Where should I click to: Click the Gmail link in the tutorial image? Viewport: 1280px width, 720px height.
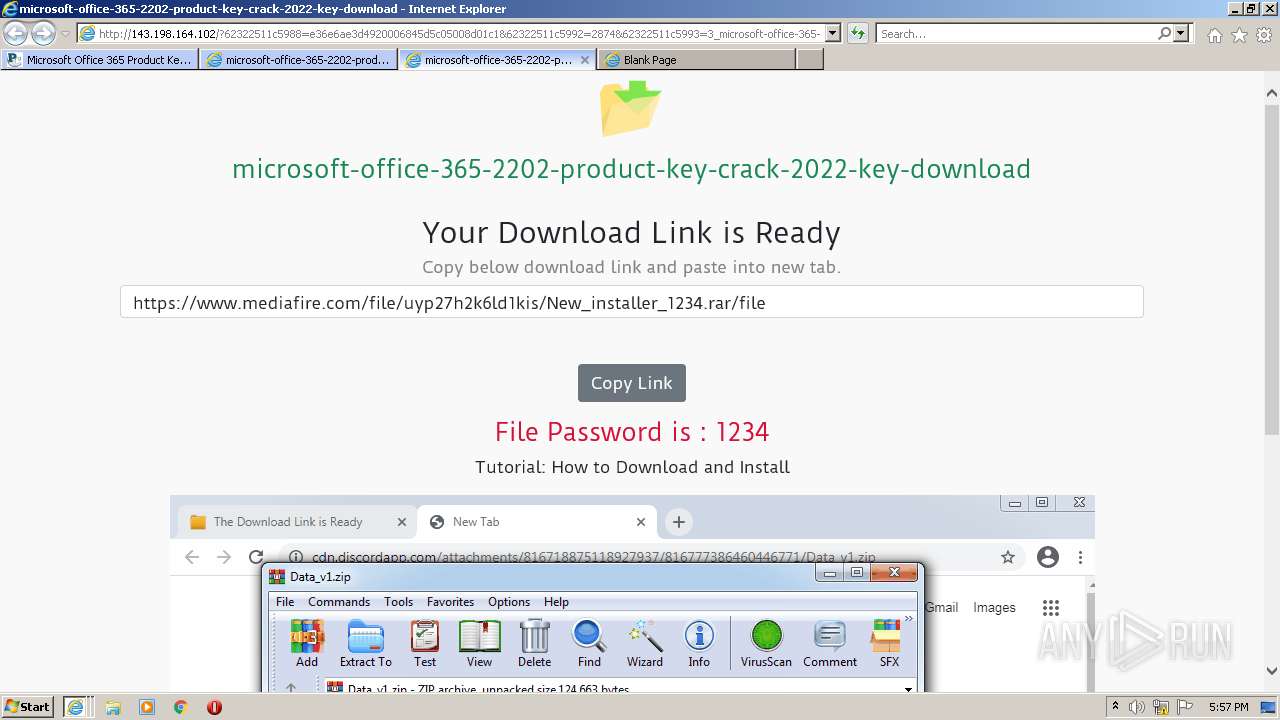941,607
